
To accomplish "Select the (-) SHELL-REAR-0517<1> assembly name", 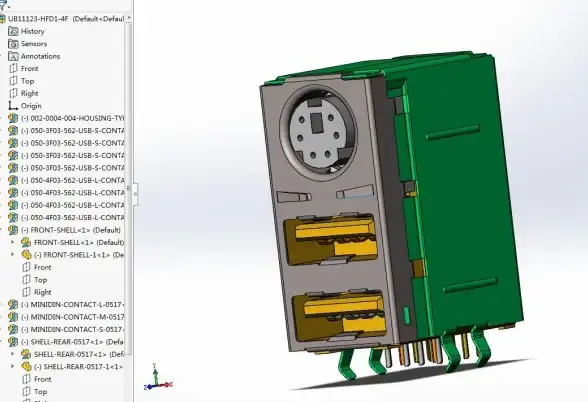I will pos(72,342).
